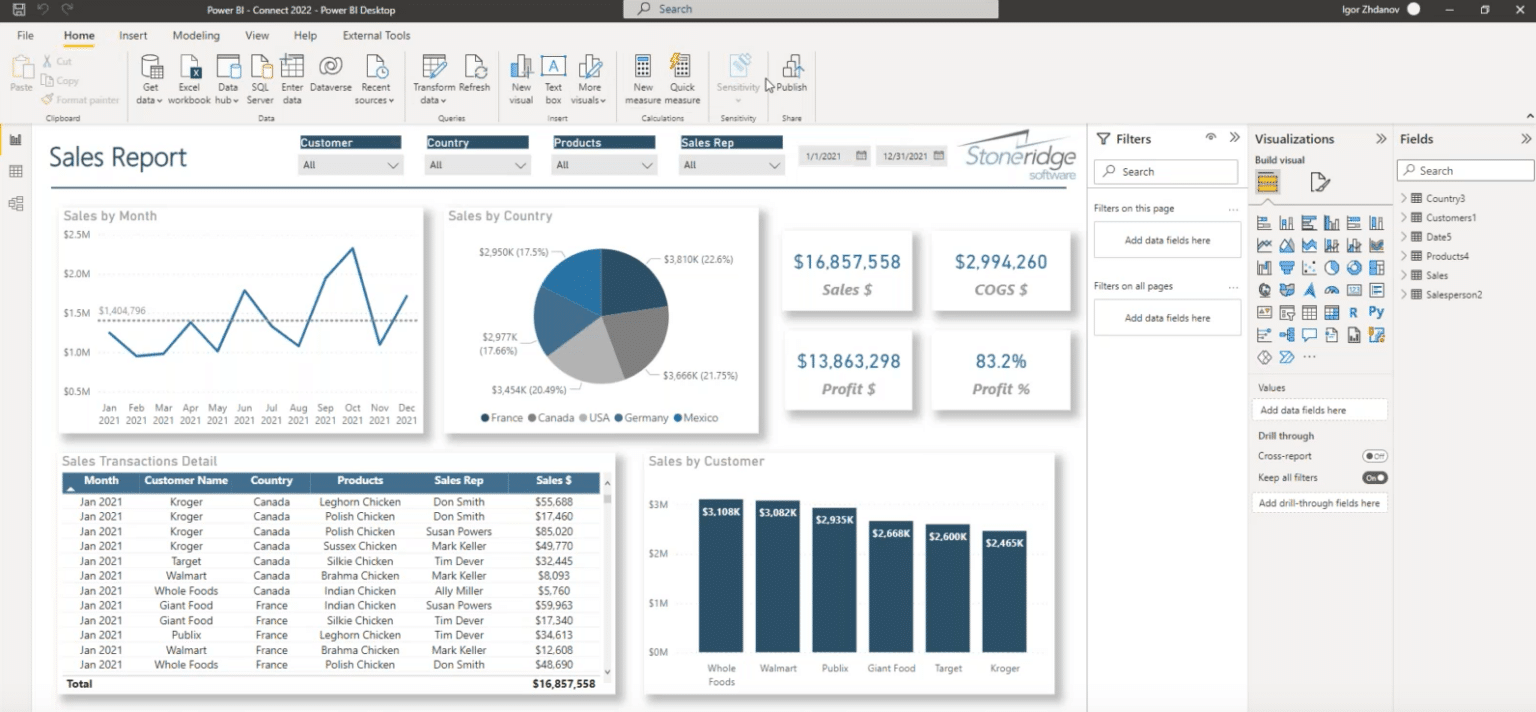Insert a New visual from the ribbon
Viewport: 1536px width, 712px height.
point(520,78)
